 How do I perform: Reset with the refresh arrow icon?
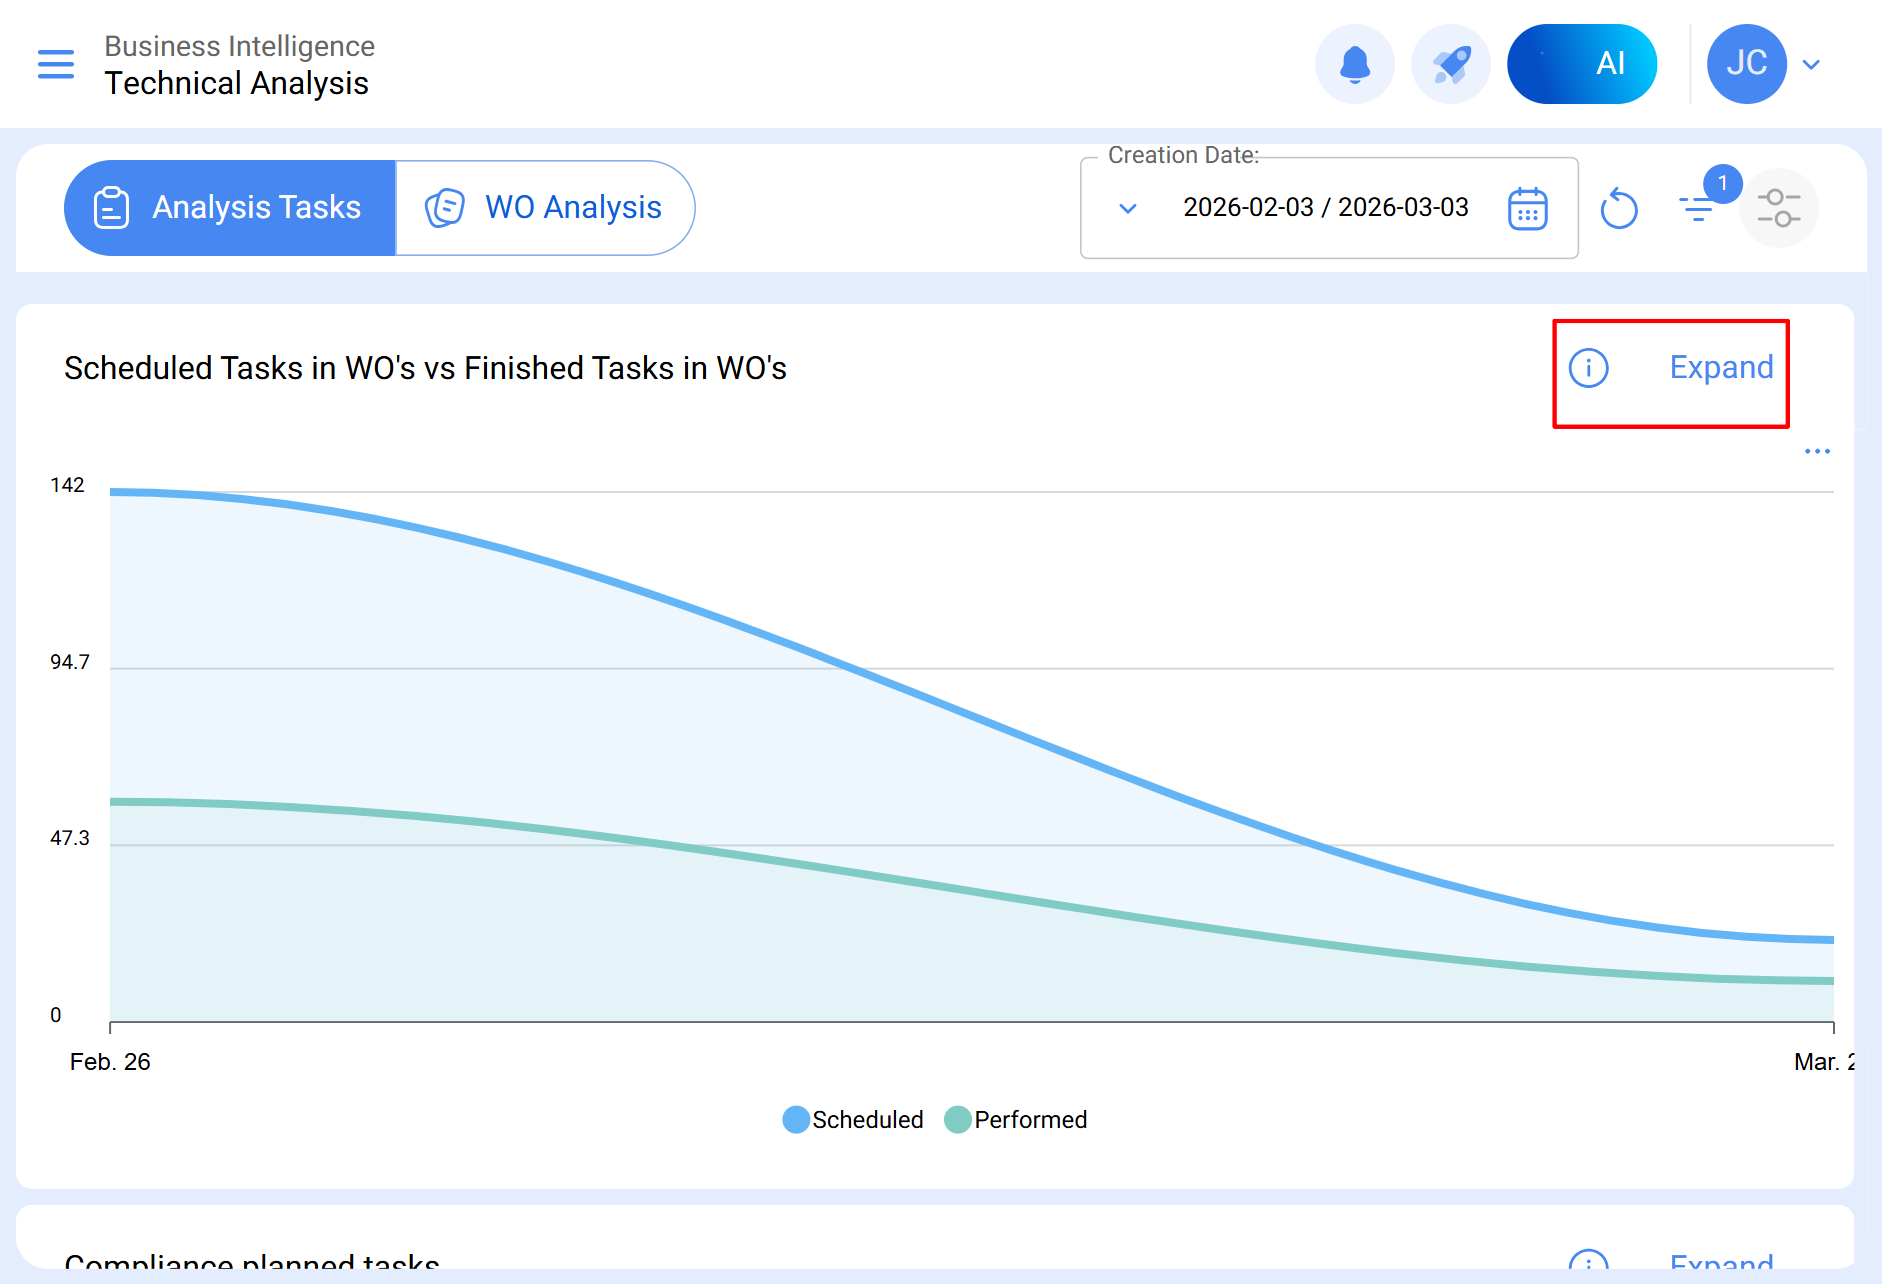[x=1618, y=209]
